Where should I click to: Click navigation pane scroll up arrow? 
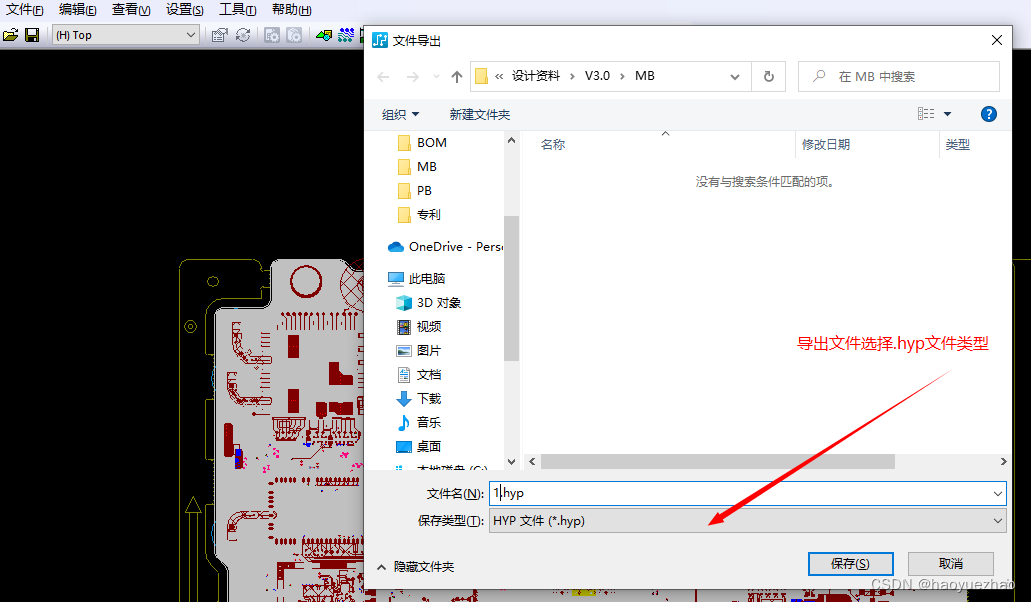[512, 140]
